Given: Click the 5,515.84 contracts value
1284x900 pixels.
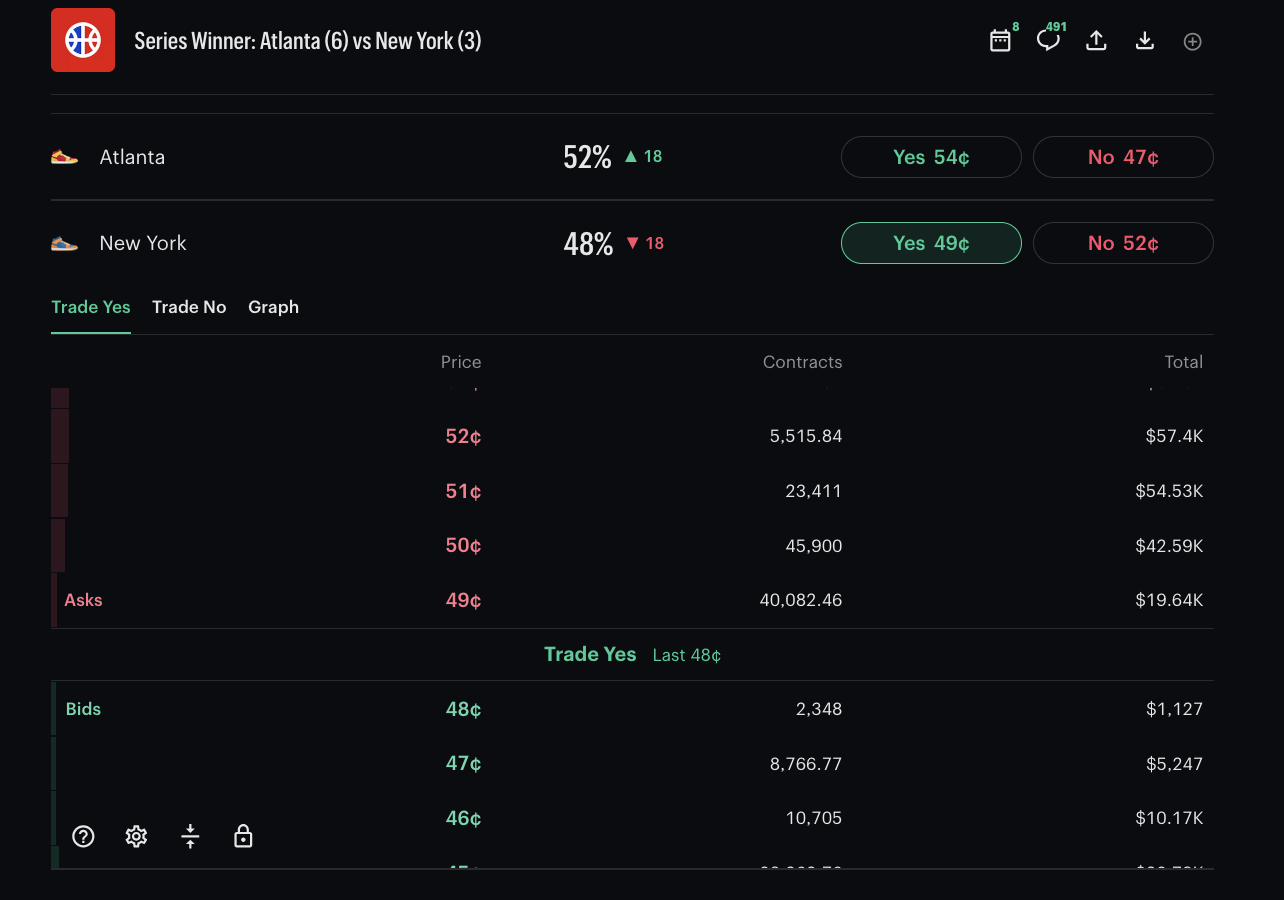Looking at the screenshot, I should coord(806,436).
